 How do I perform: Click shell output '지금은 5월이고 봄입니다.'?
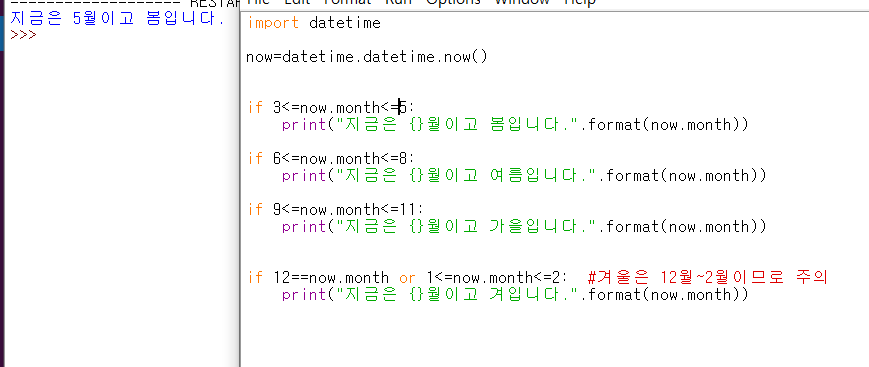117,18
